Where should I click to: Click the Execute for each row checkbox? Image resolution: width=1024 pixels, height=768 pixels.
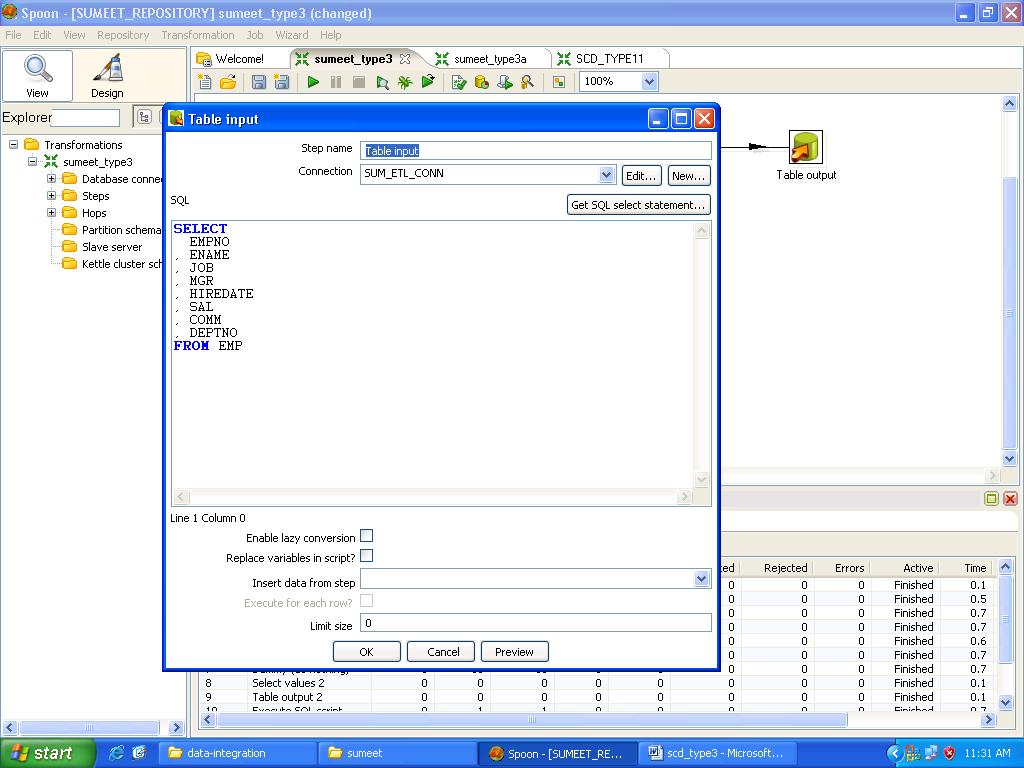pos(367,600)
